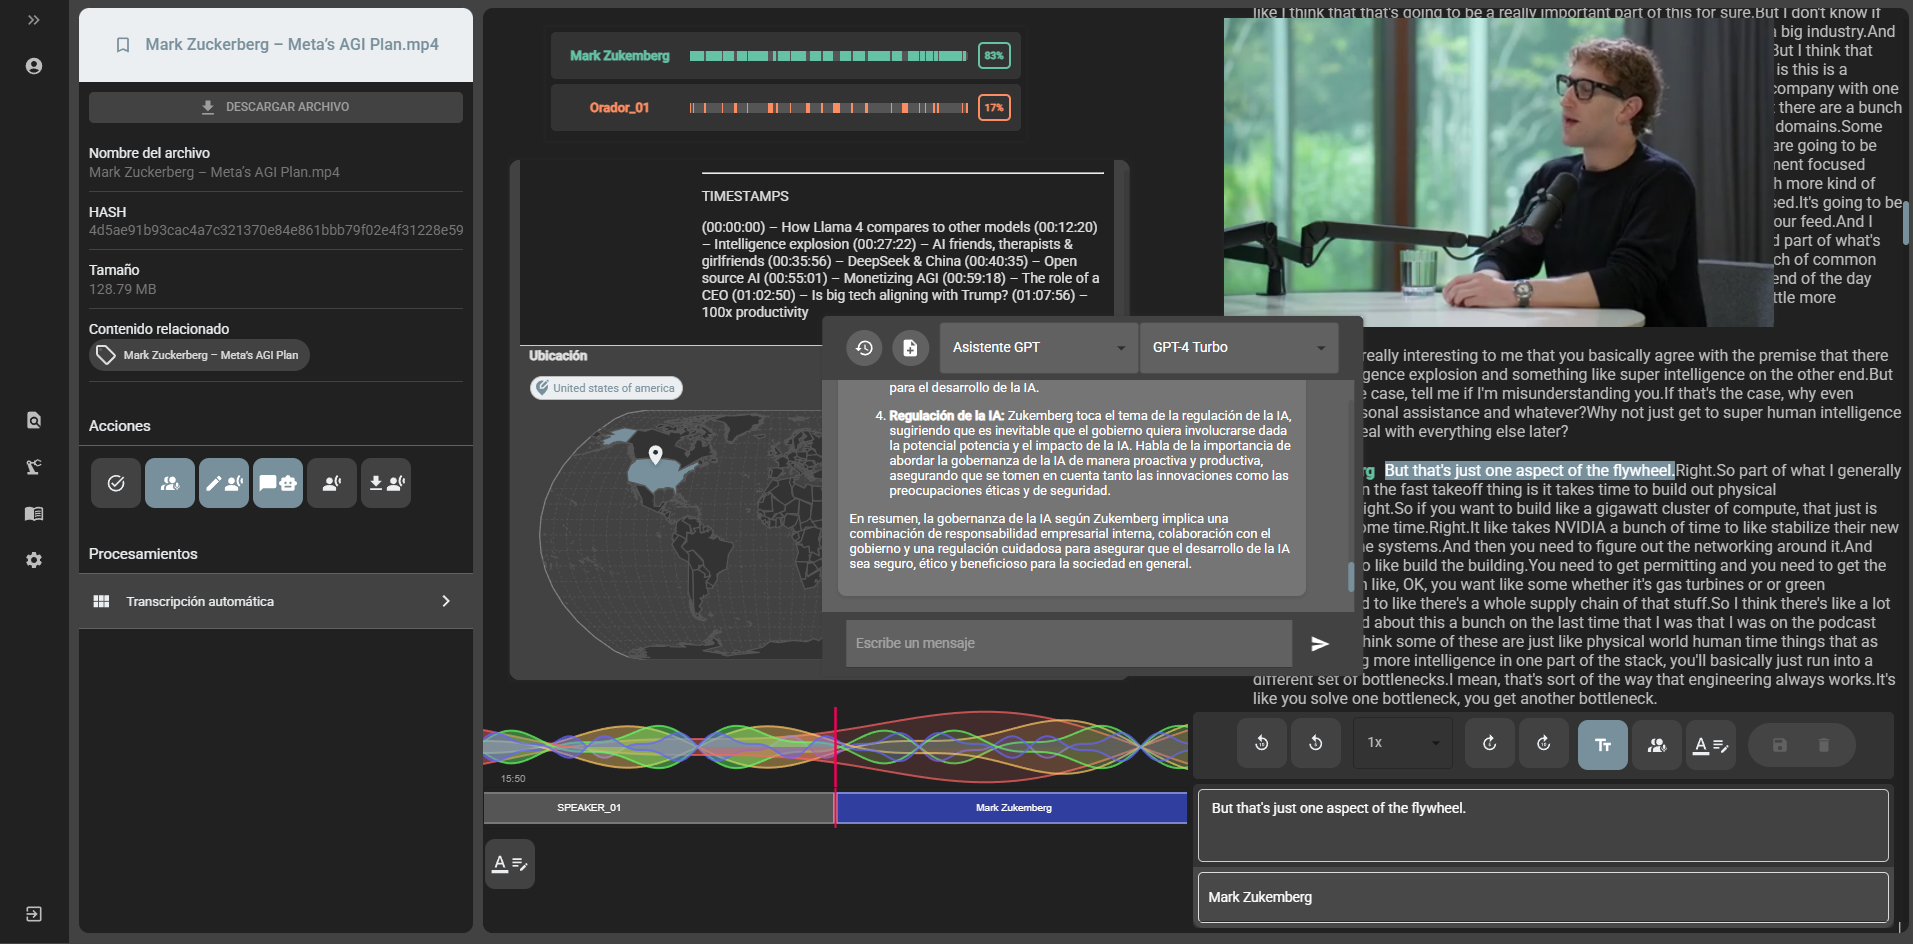This screenshot has width=1913, height=944.
Task: Rewind 15 seconds playback button
Action: click(x=1262, y=744)
